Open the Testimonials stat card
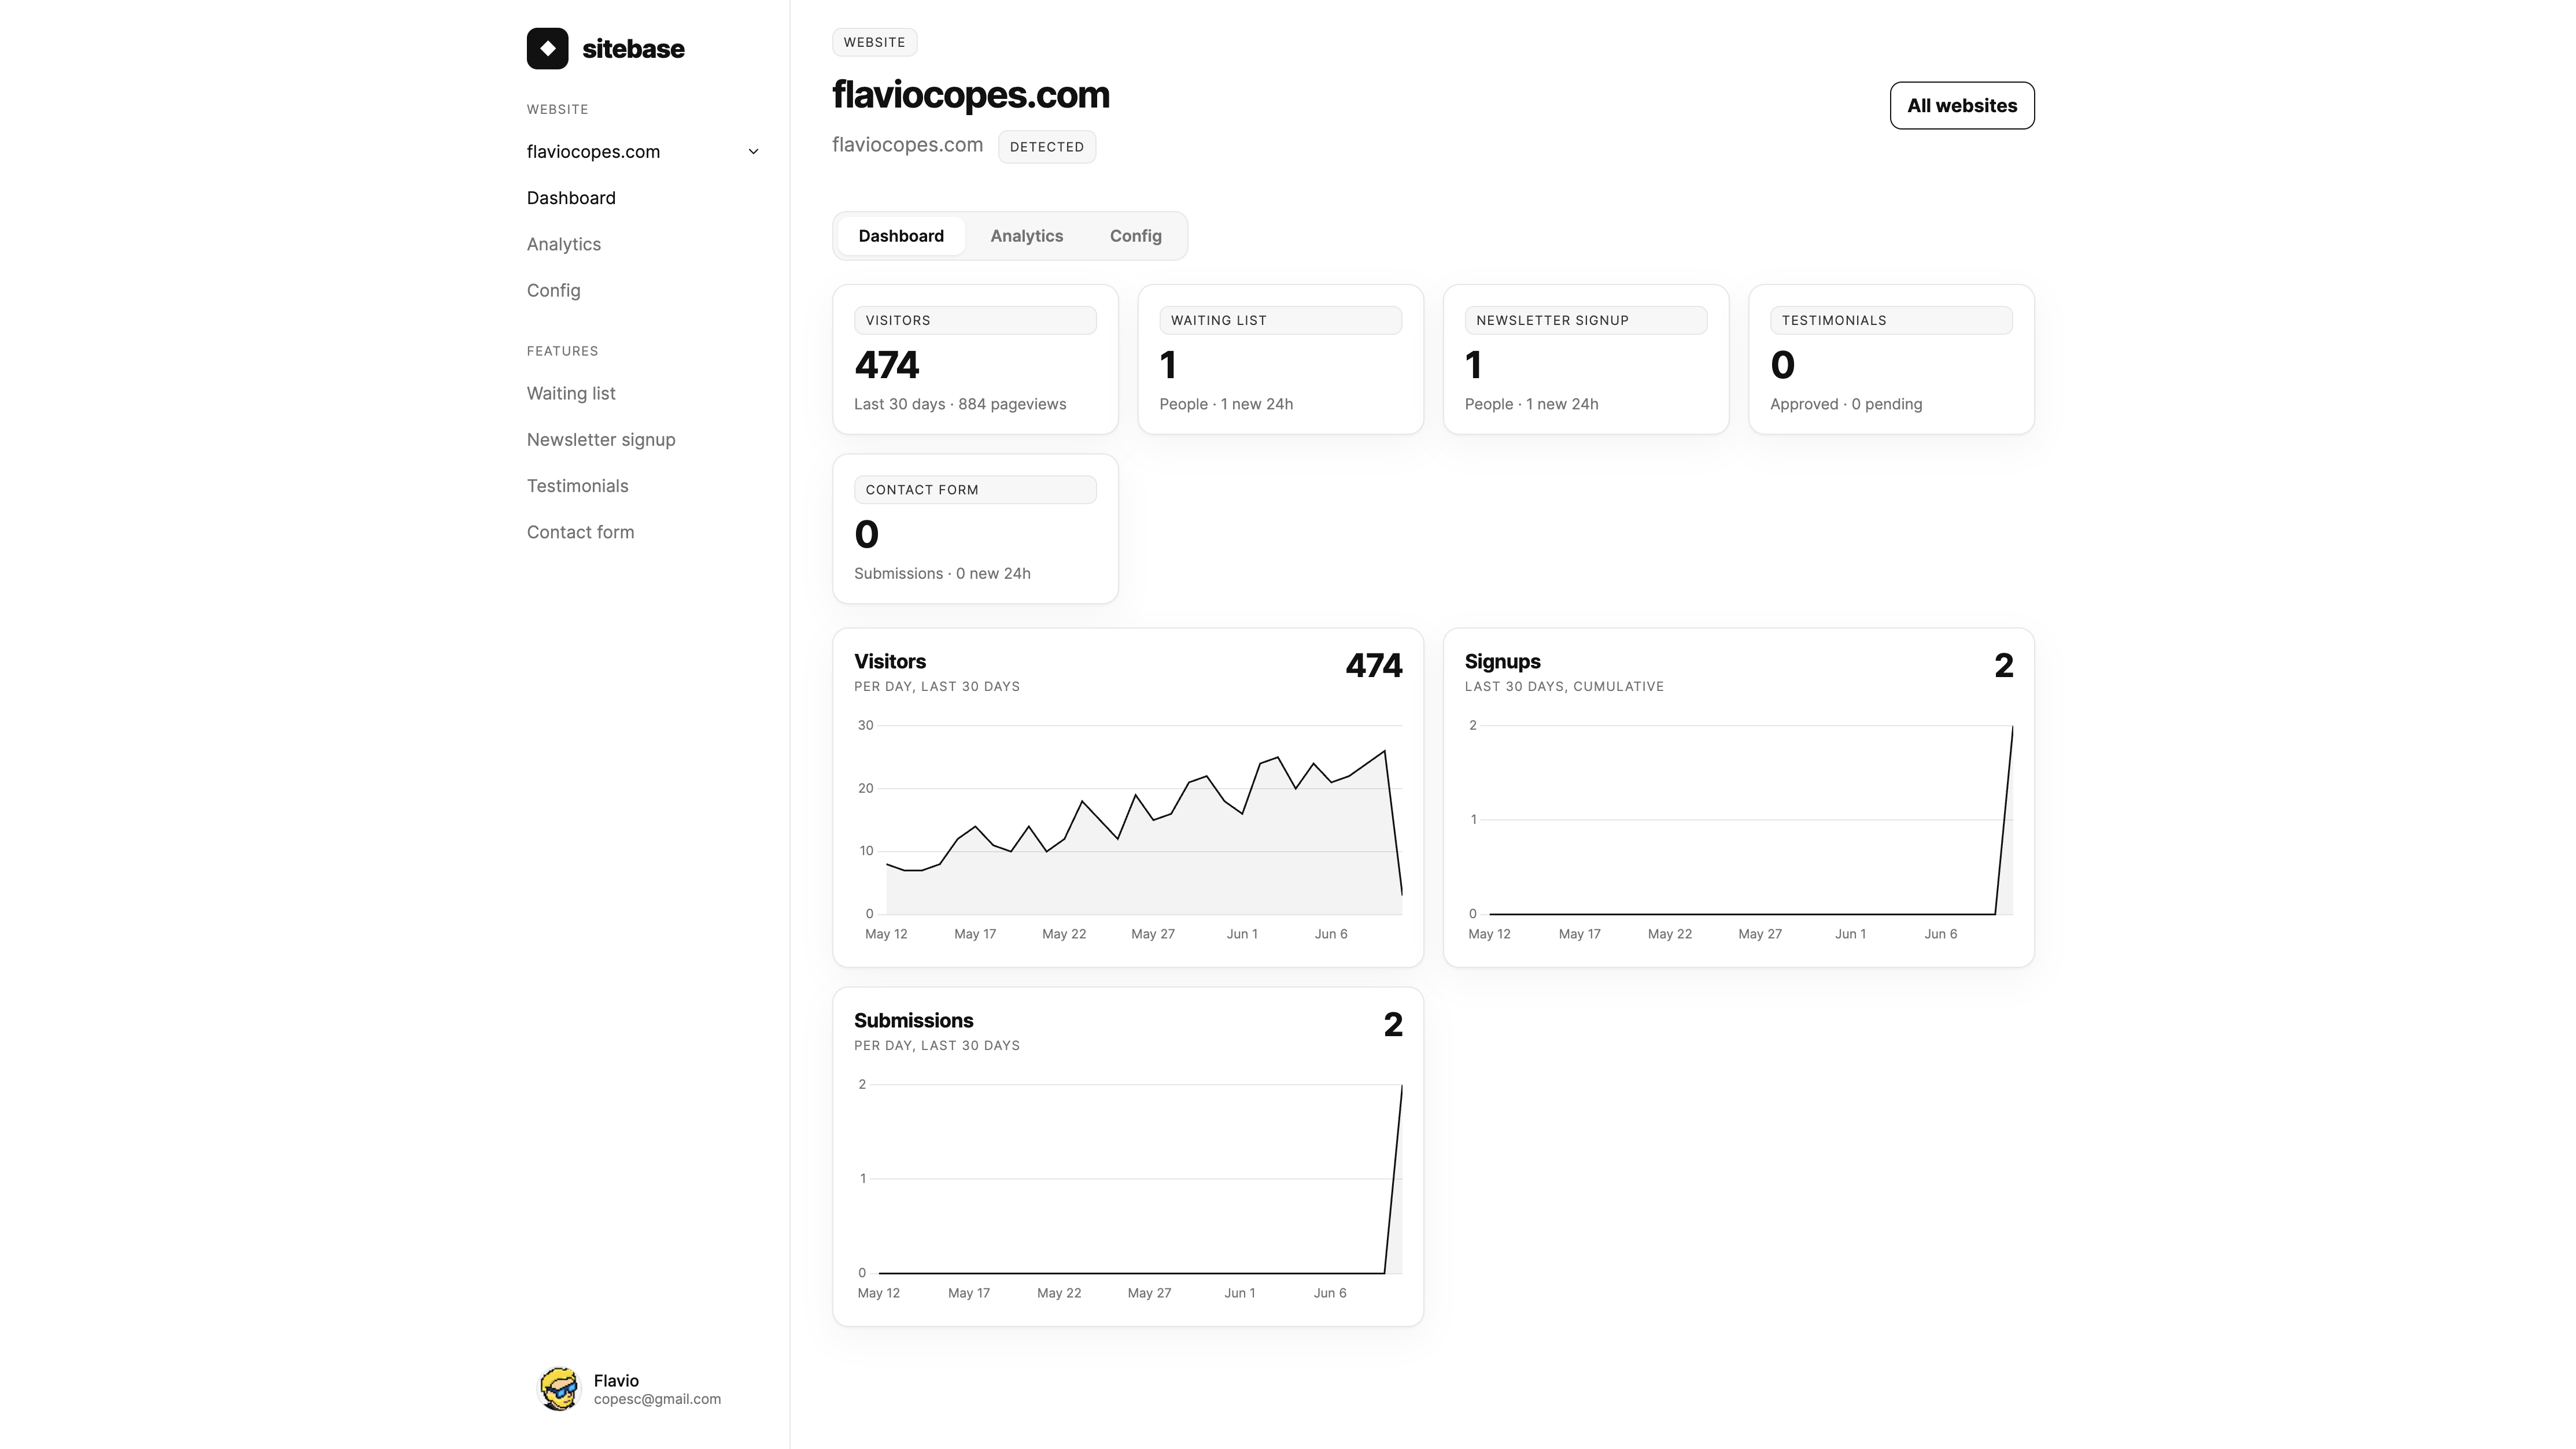 point(1891,359)
